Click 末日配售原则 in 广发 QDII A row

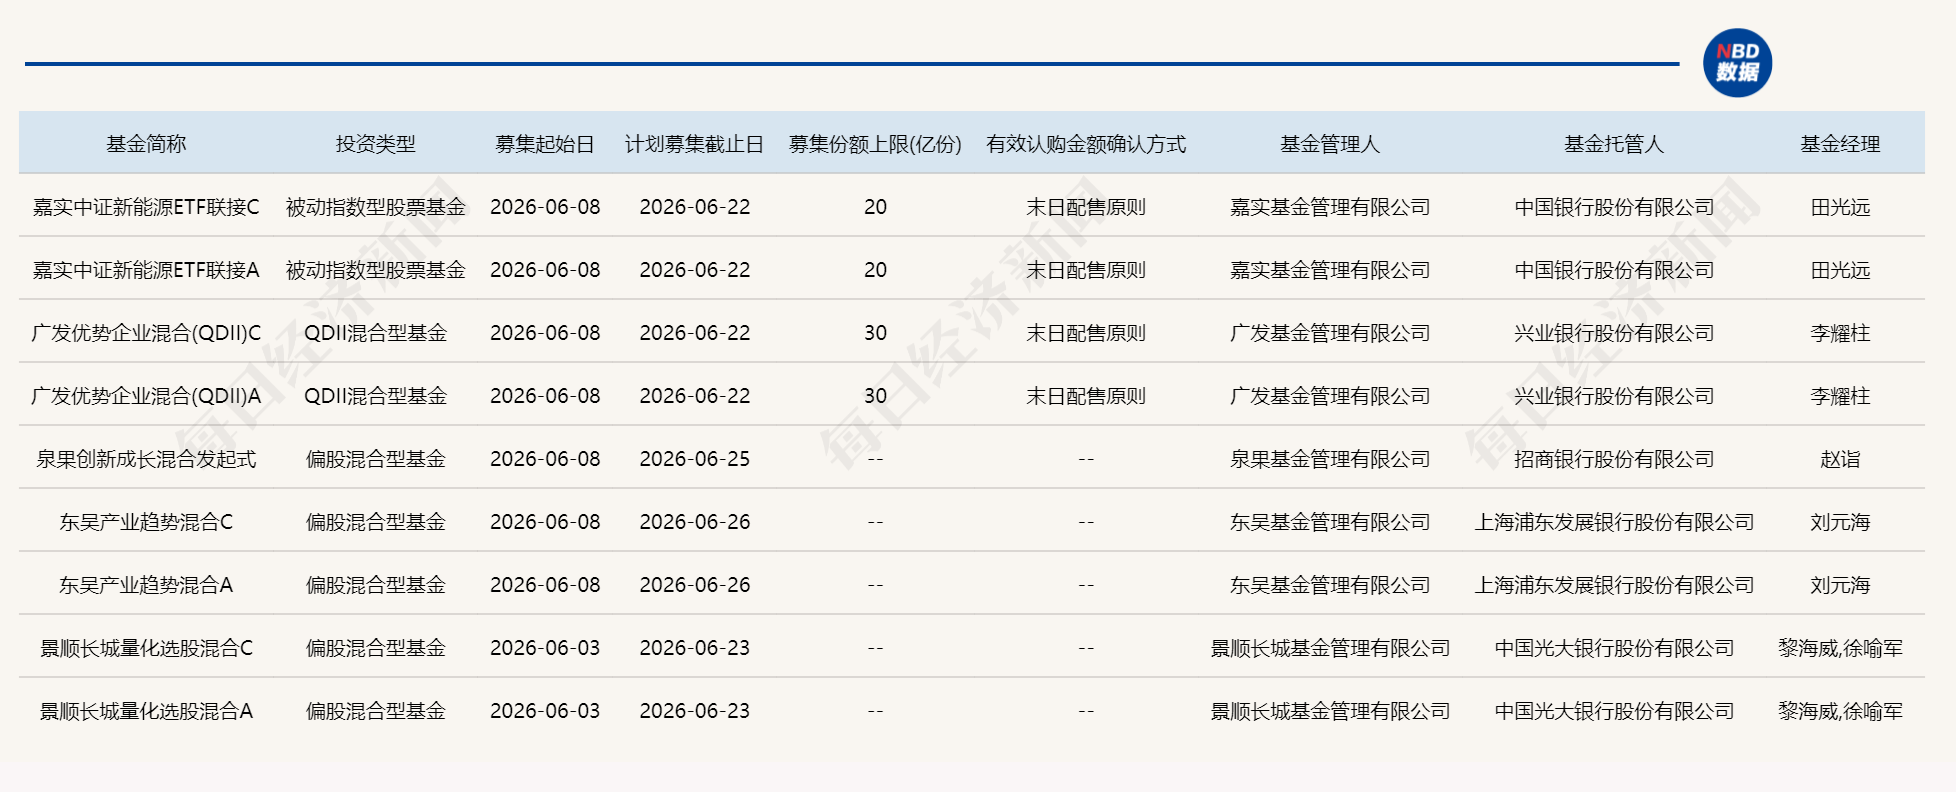pos(1086,396)
